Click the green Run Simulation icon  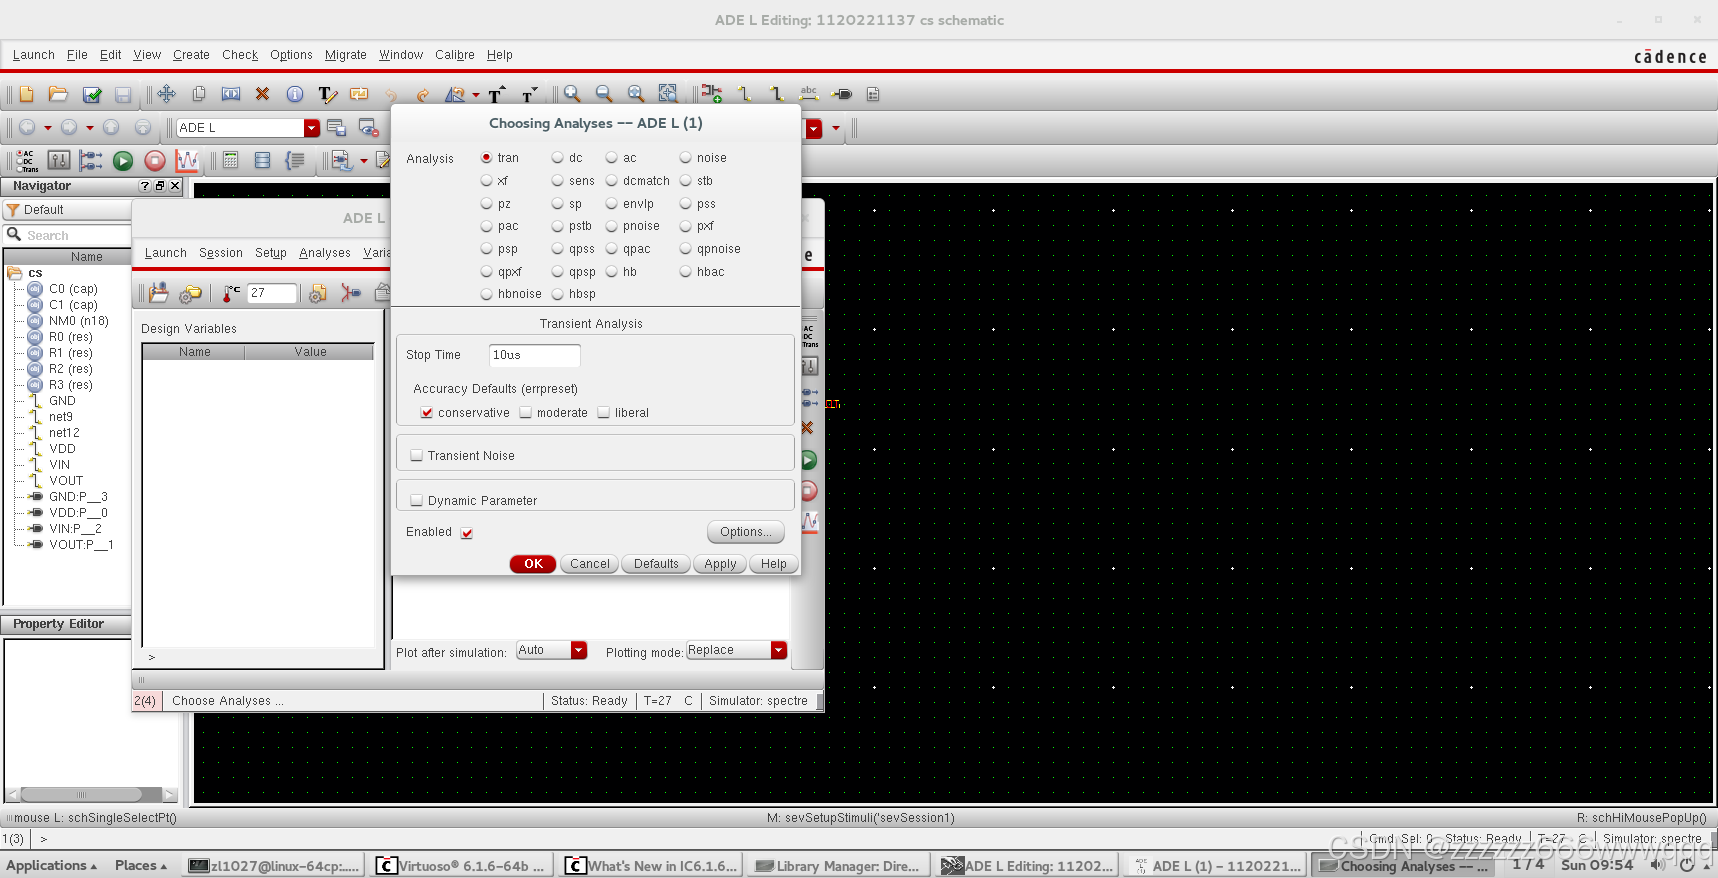coord(123,160)
